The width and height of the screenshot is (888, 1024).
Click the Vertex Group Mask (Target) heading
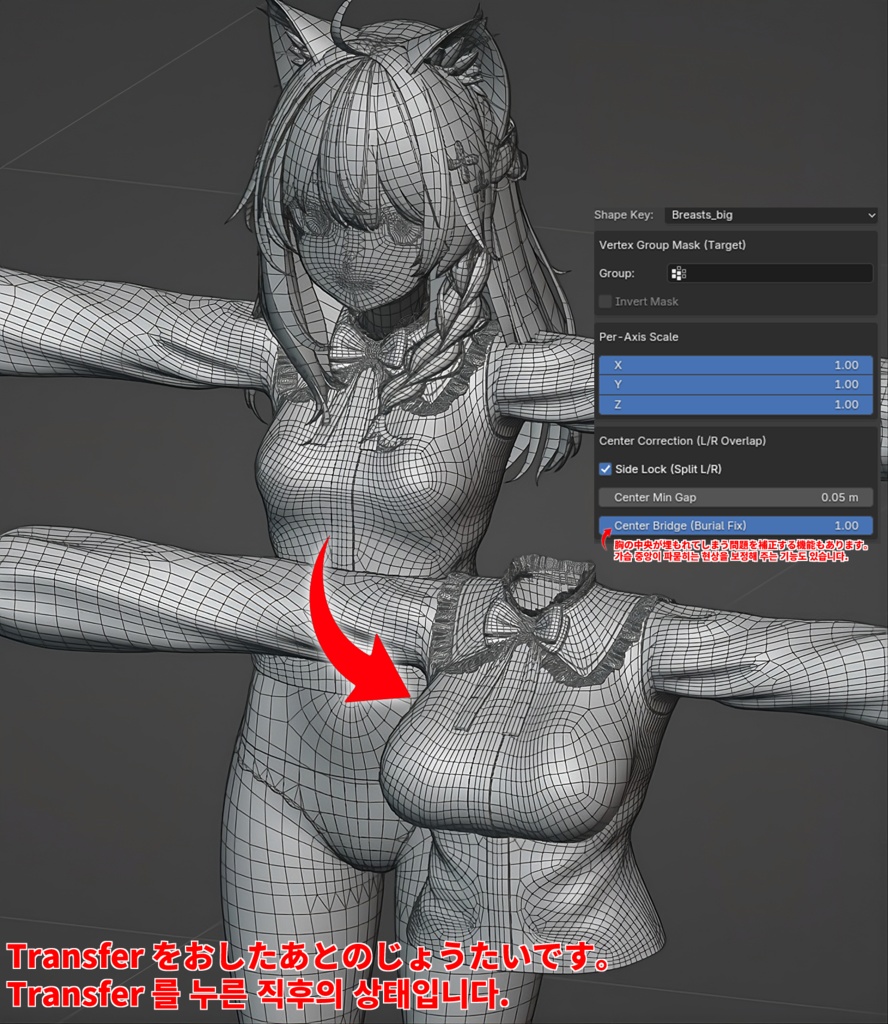(x=672, y=245)
